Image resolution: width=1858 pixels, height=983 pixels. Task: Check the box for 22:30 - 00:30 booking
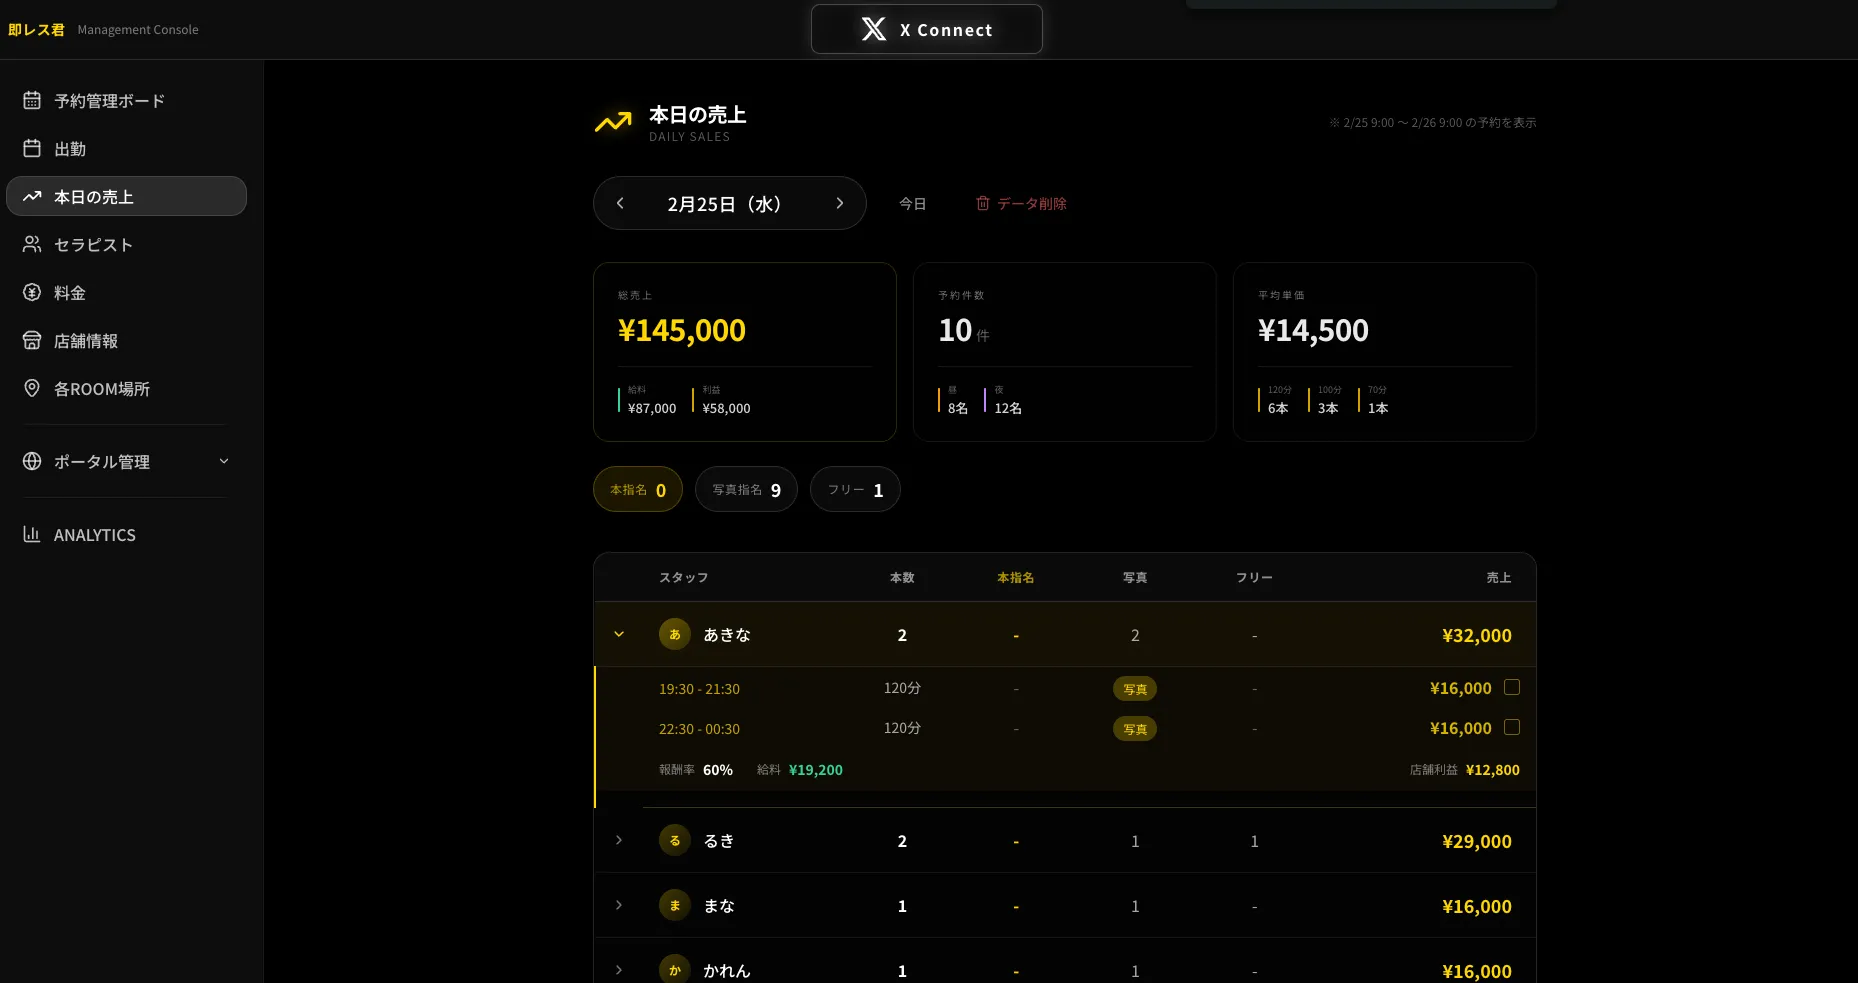pyautogui.click(x=1512, y=727)
